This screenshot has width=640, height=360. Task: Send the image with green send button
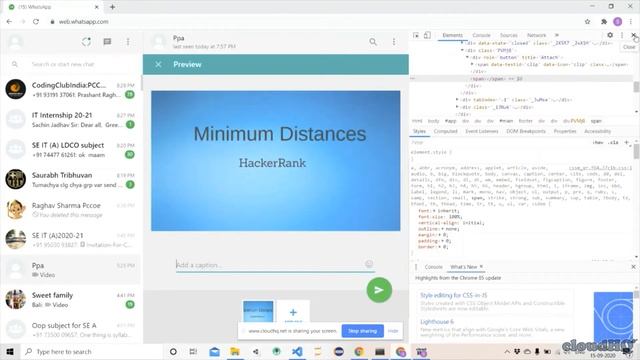pos(379,290)
